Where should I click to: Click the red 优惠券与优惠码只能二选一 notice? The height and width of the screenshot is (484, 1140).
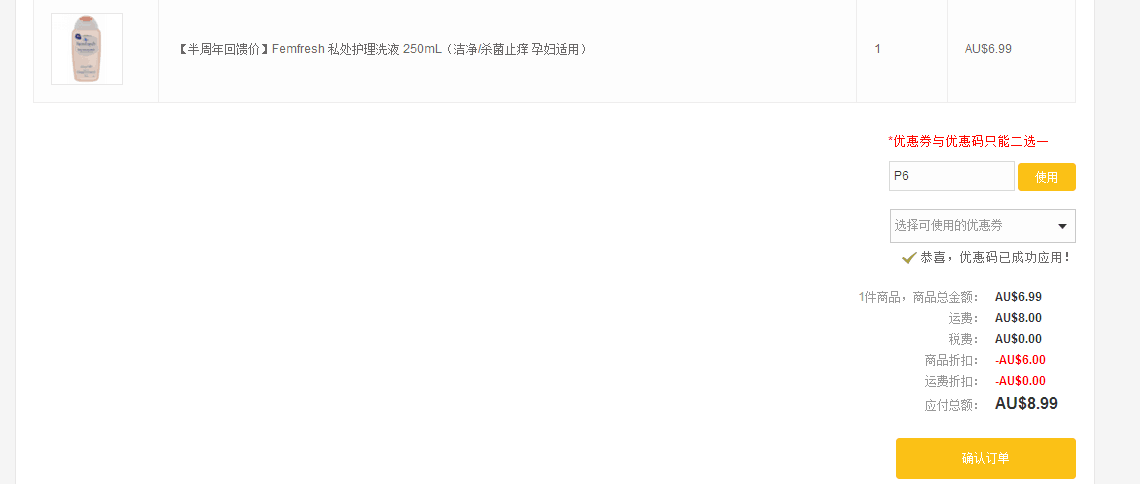coord(968,142)
